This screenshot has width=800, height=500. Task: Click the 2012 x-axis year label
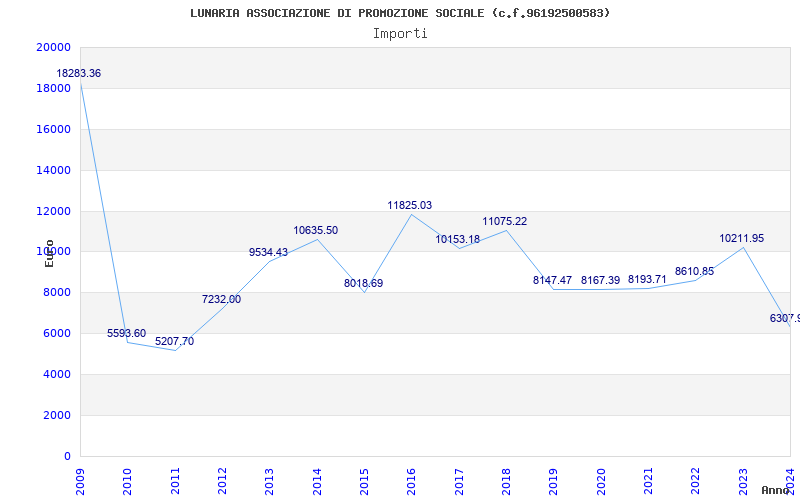[x=222, y=482]
